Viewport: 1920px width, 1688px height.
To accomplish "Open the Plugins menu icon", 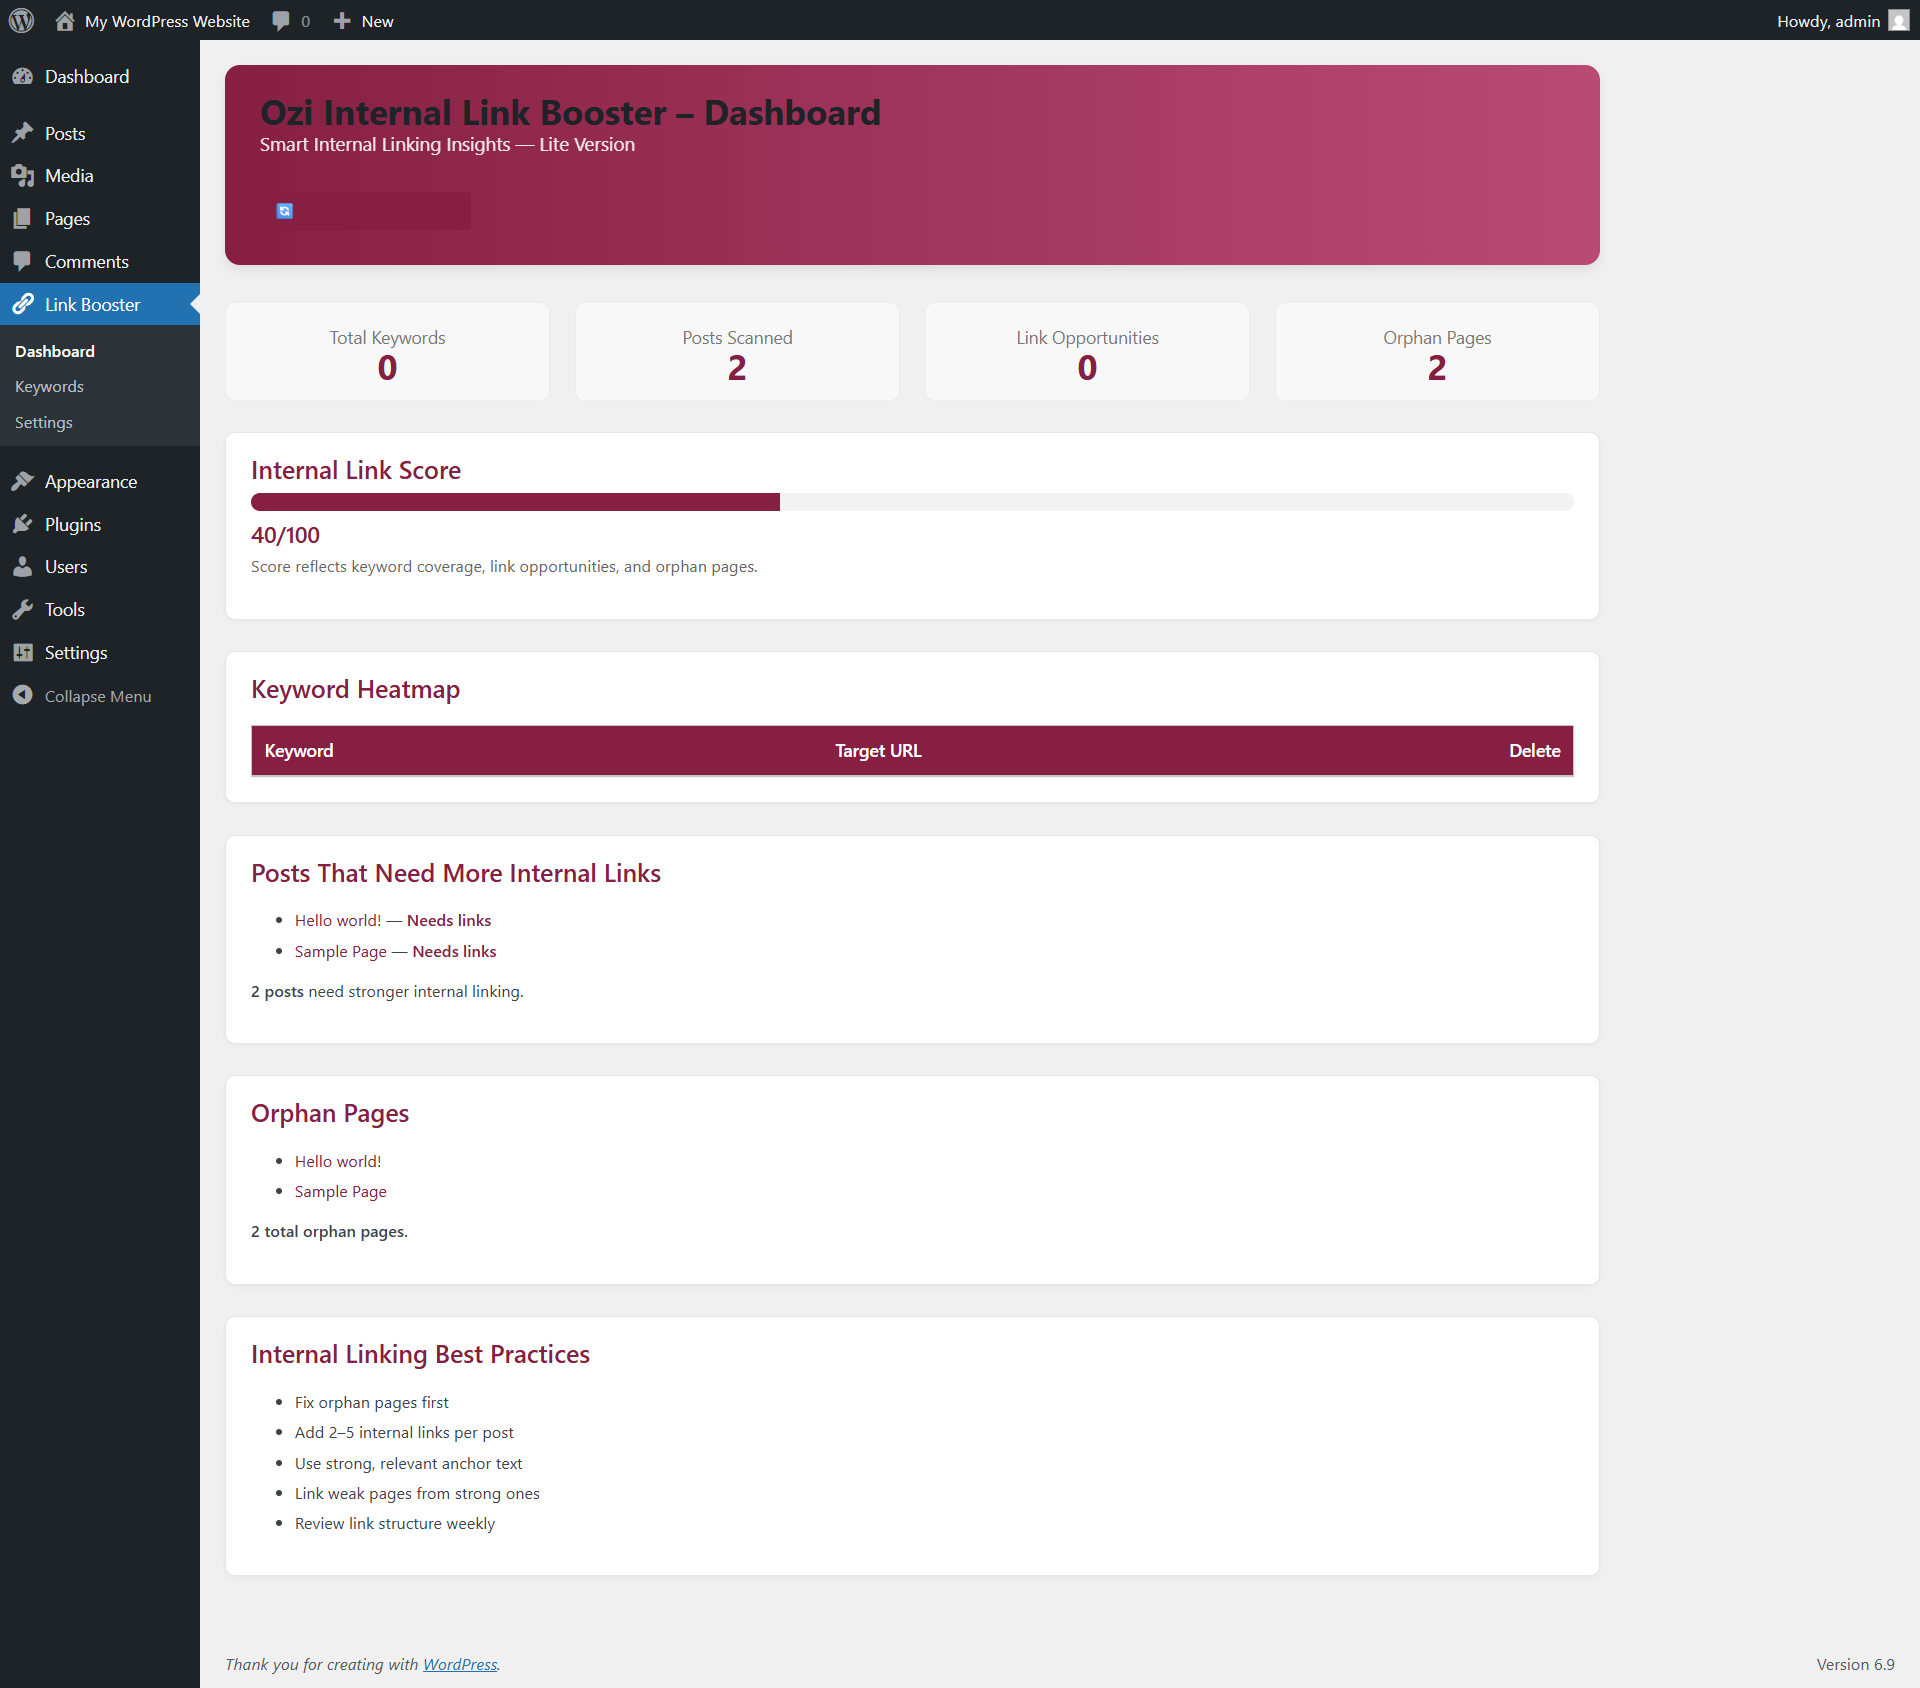I will pyautogui.click(x=23, y=525).
